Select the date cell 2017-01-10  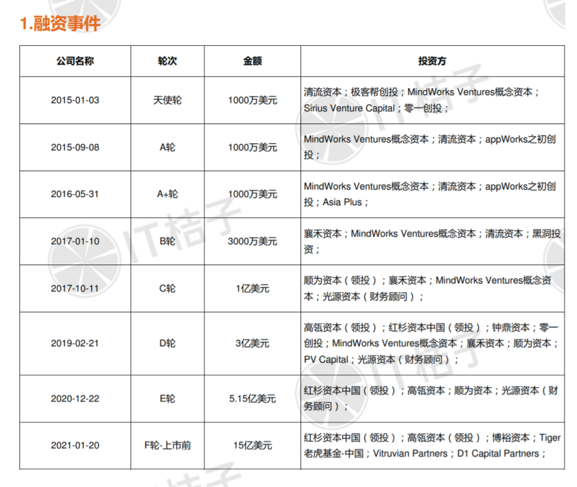point(75,241)
